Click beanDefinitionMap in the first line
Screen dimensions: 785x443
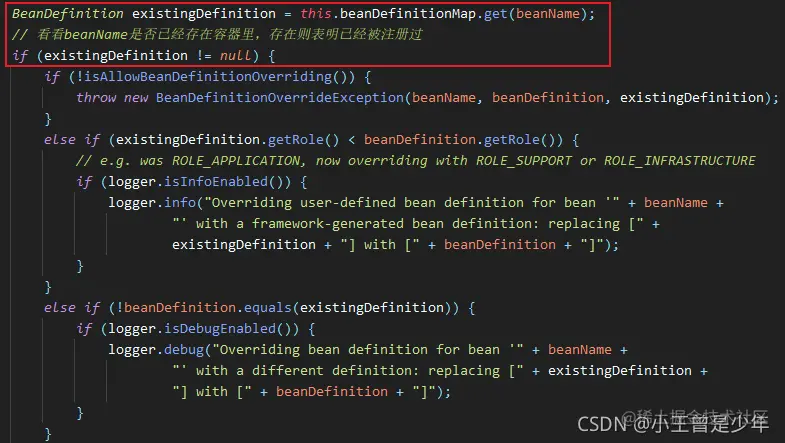pyautogui.click(x=408, y=14)
